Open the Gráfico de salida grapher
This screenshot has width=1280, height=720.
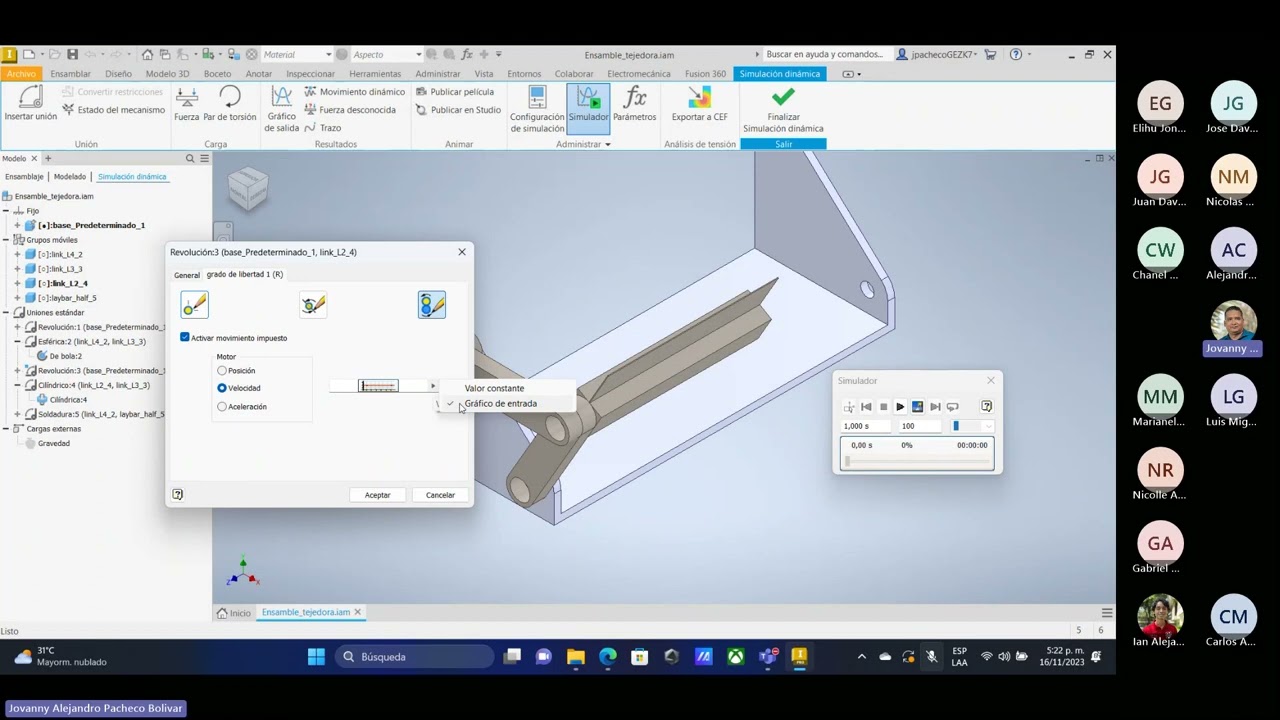(282, 109)
